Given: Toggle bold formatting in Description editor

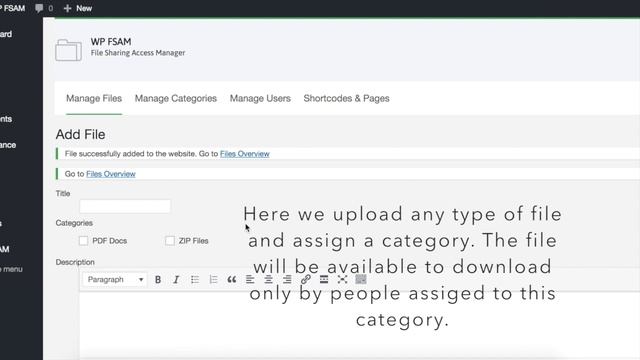Looking at the screenshot, I should pyautogui.click(x=158, y=280).
